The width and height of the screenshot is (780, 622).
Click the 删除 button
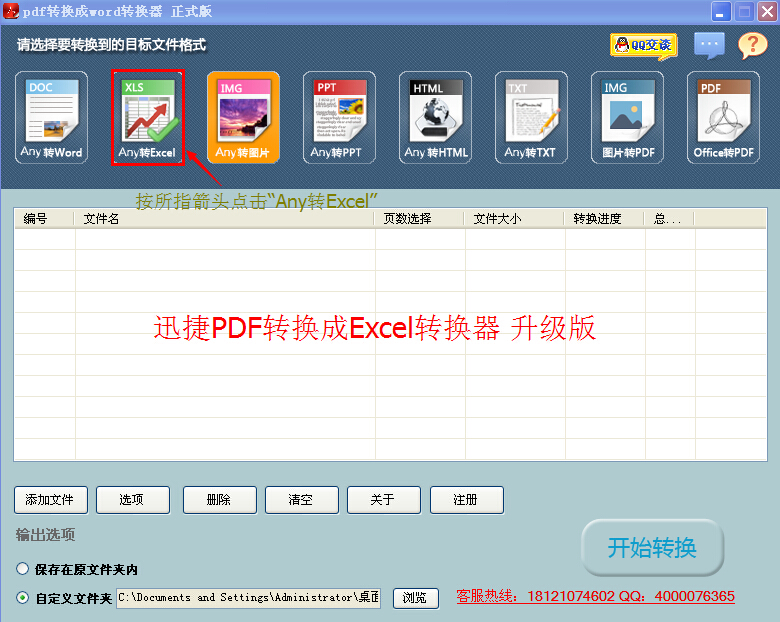coord(220,500)
